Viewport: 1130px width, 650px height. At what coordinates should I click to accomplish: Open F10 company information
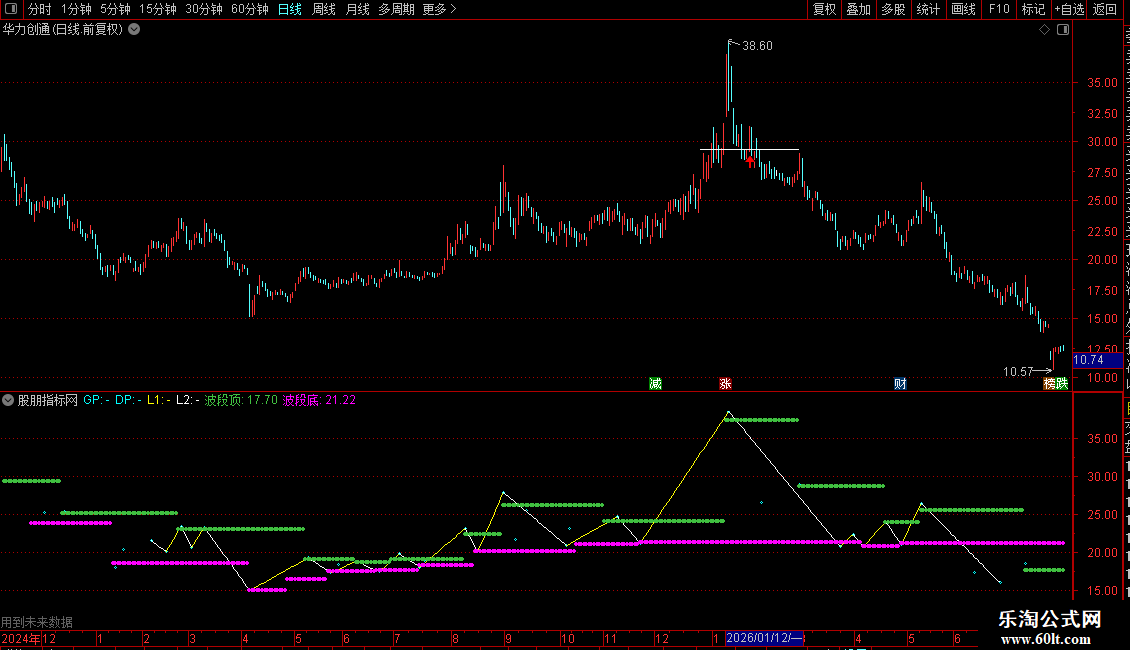(x=999, y=9)
